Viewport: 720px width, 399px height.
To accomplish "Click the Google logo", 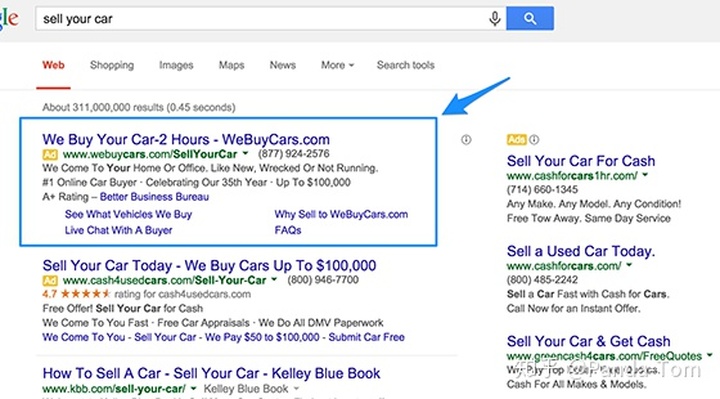I will coord(9,19).
